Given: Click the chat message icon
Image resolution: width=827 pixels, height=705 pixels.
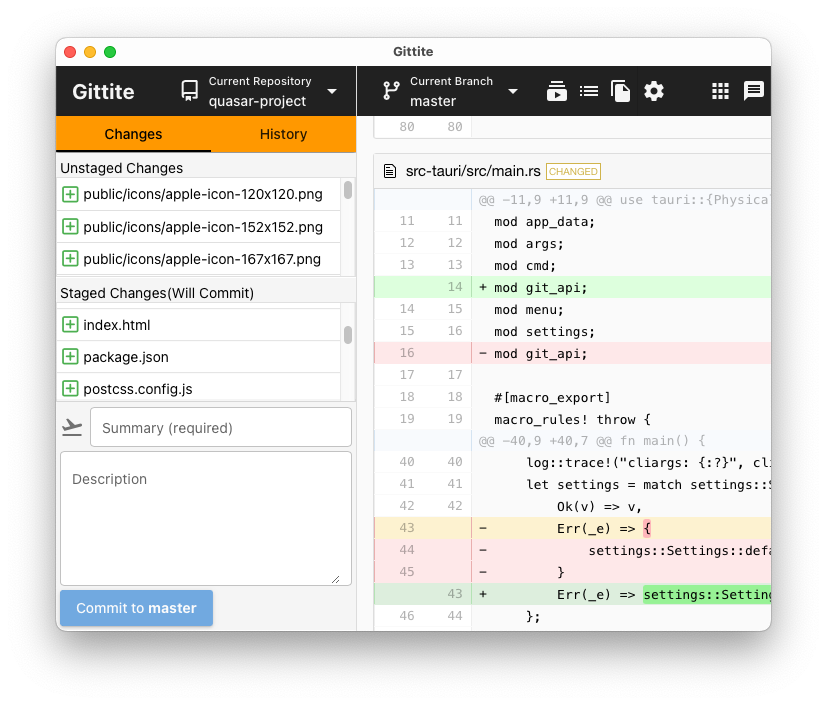Looking at the screenshot, I should [754, 91].
